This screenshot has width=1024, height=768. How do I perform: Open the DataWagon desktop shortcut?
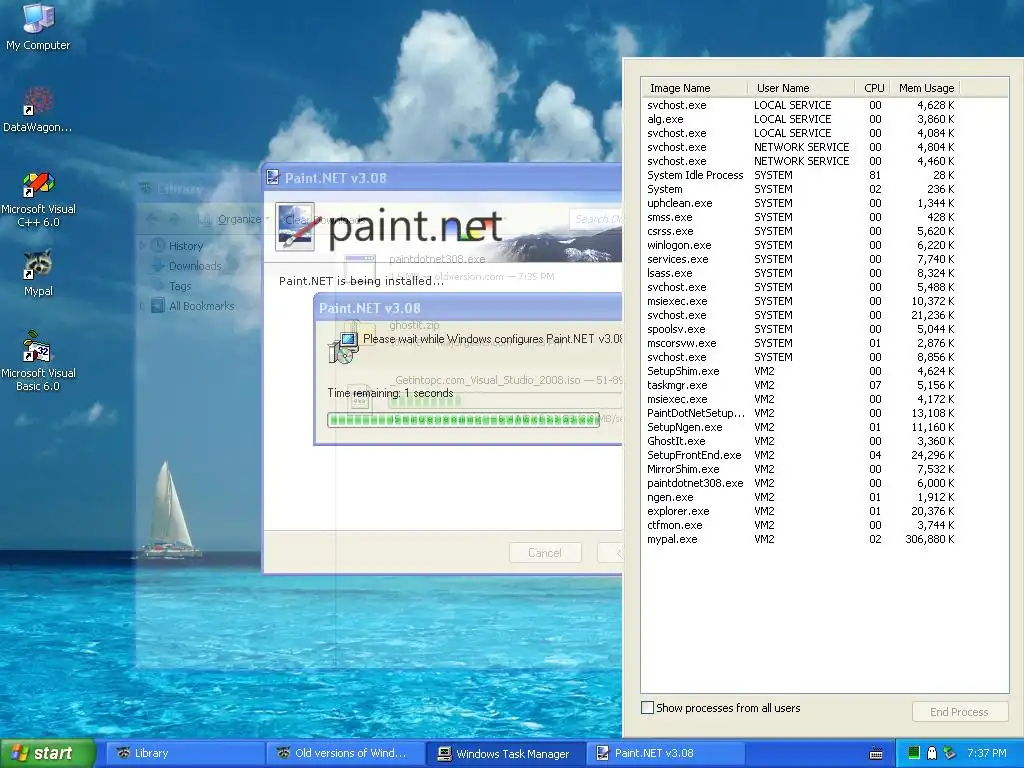point(38,110)
